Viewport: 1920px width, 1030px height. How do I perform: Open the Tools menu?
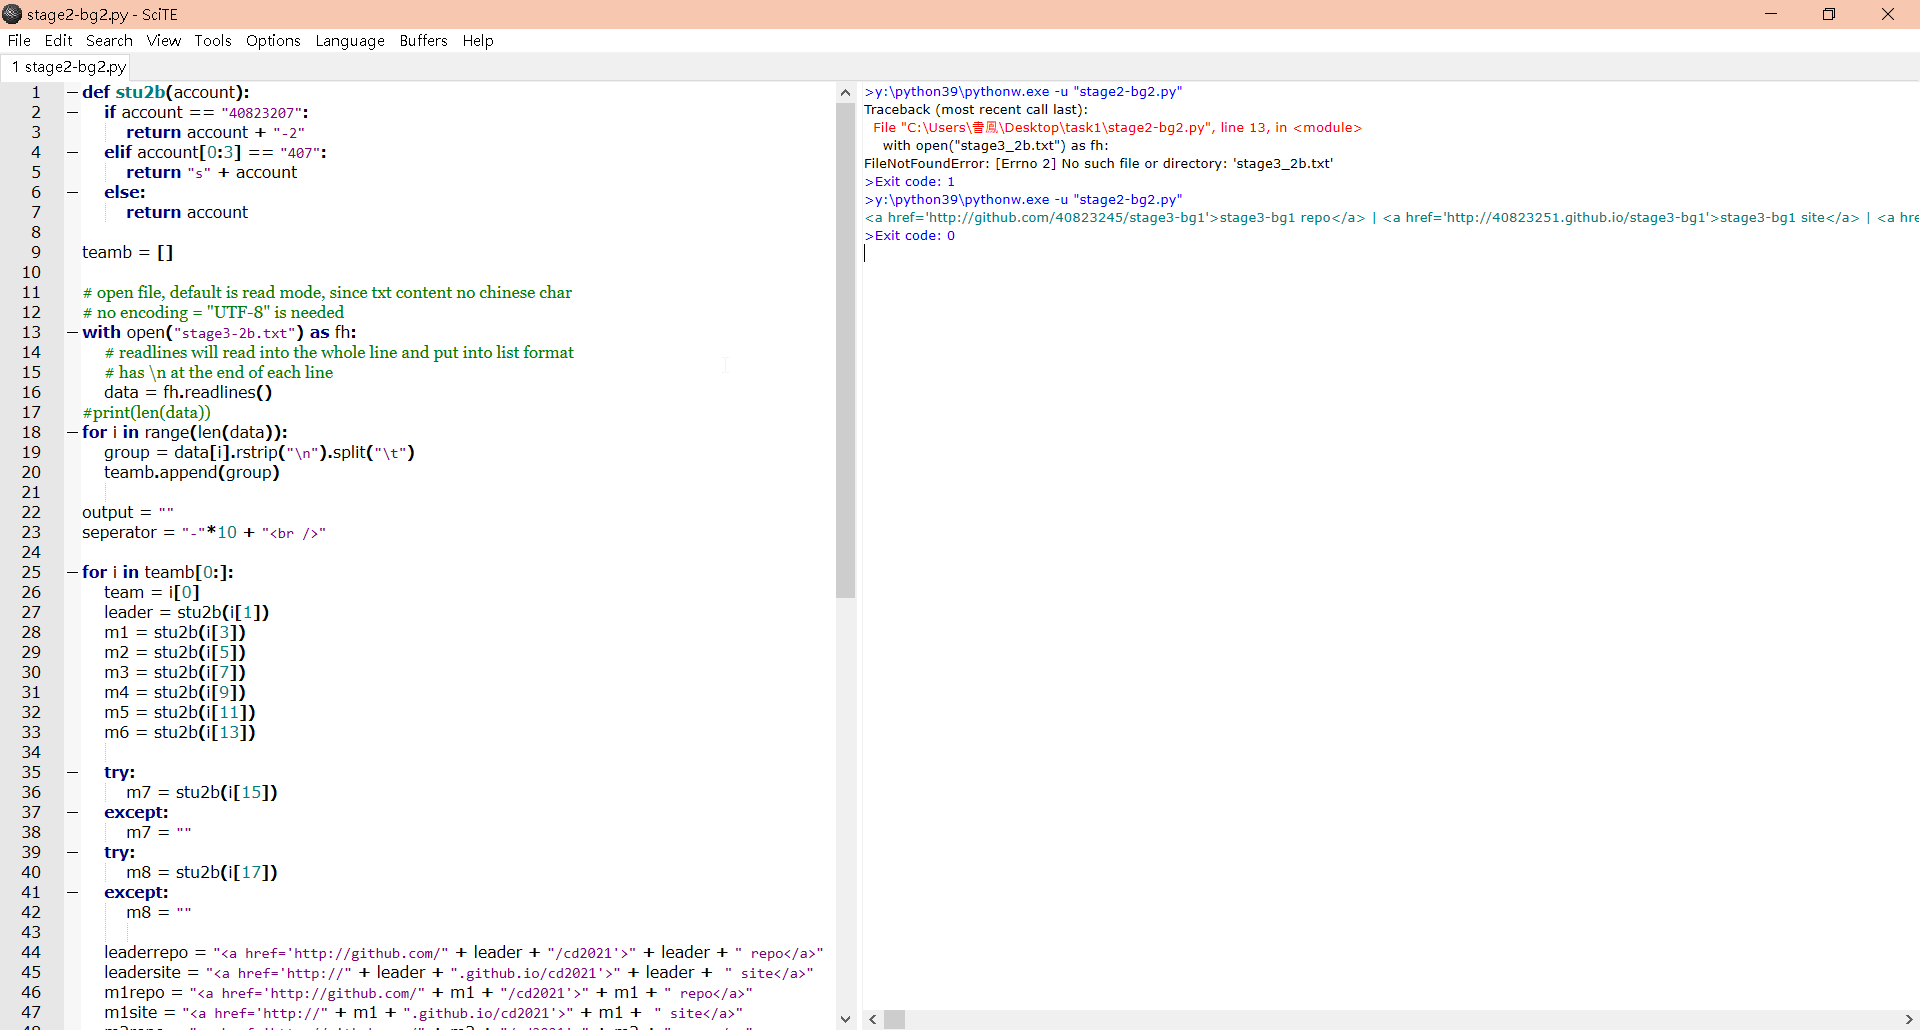(x=212, y=41)
